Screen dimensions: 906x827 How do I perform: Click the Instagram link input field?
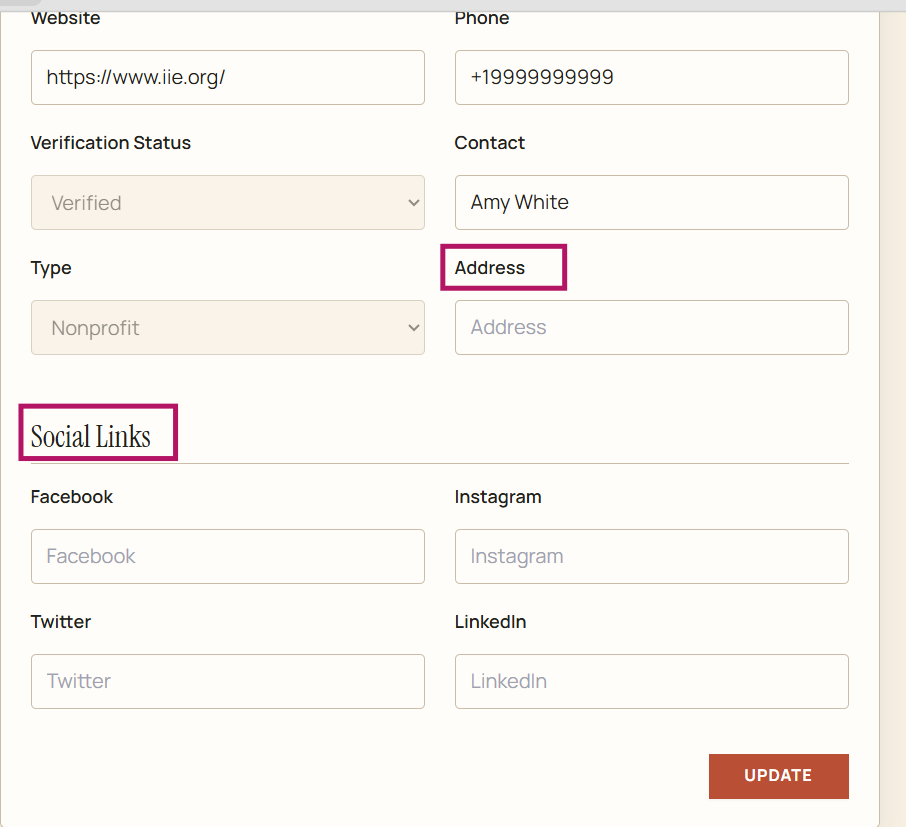tap(652, 557)
